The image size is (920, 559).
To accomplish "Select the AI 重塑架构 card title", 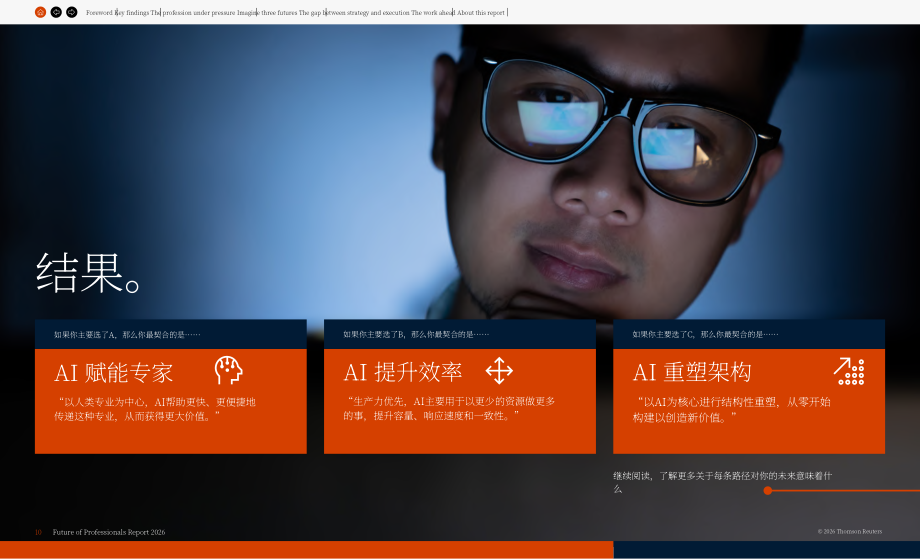I will coord(692,372).
